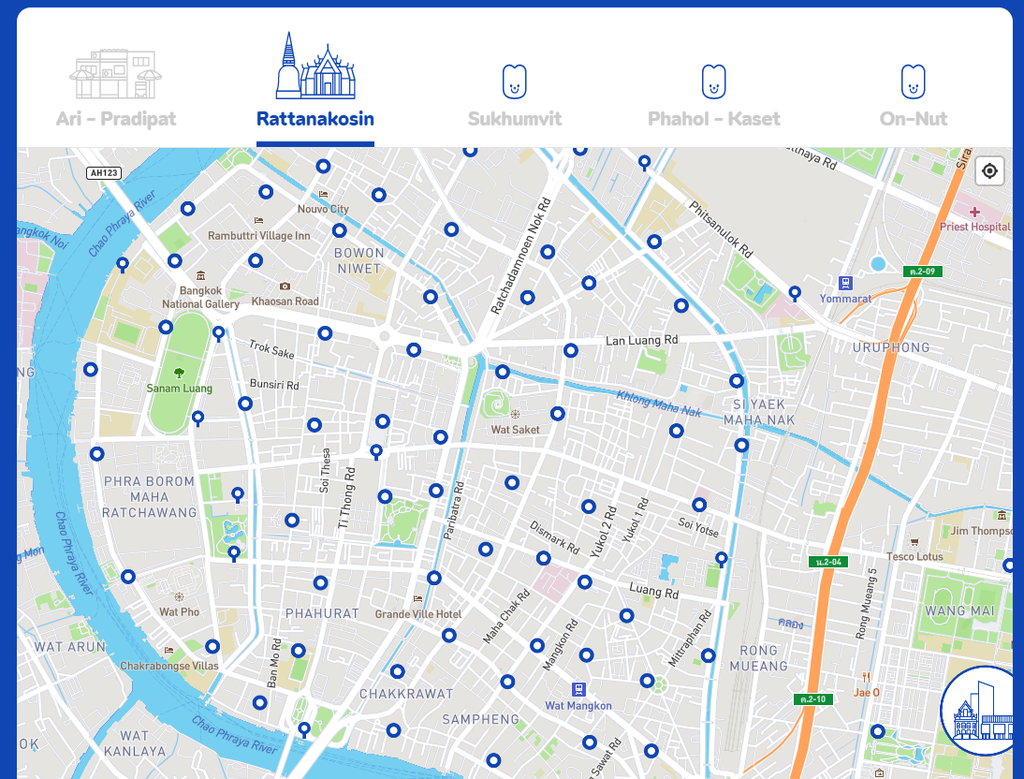Open the Phahol - Kaset tab
This screenshot has height=779, width=1024.
coord(714,95)
